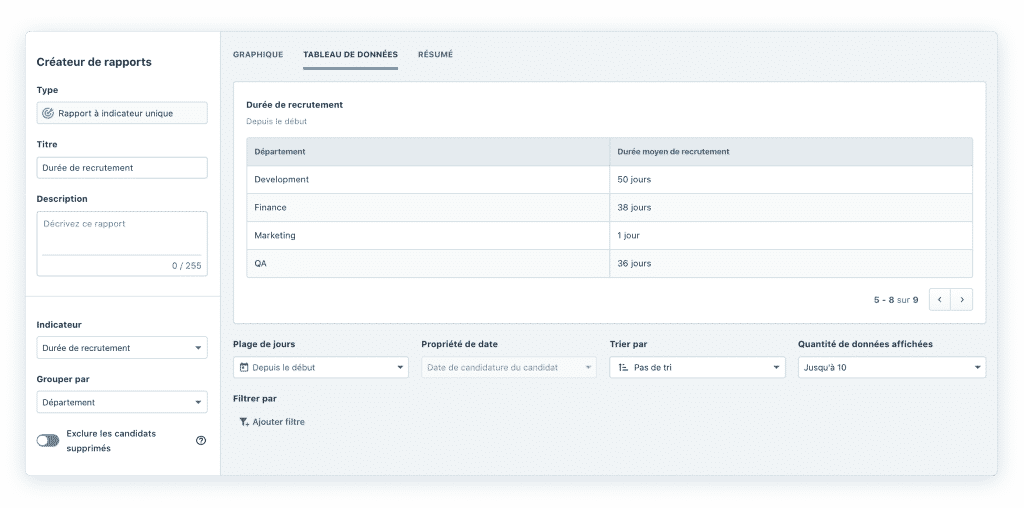Switch to the Graphique tab

pos(258,54)
